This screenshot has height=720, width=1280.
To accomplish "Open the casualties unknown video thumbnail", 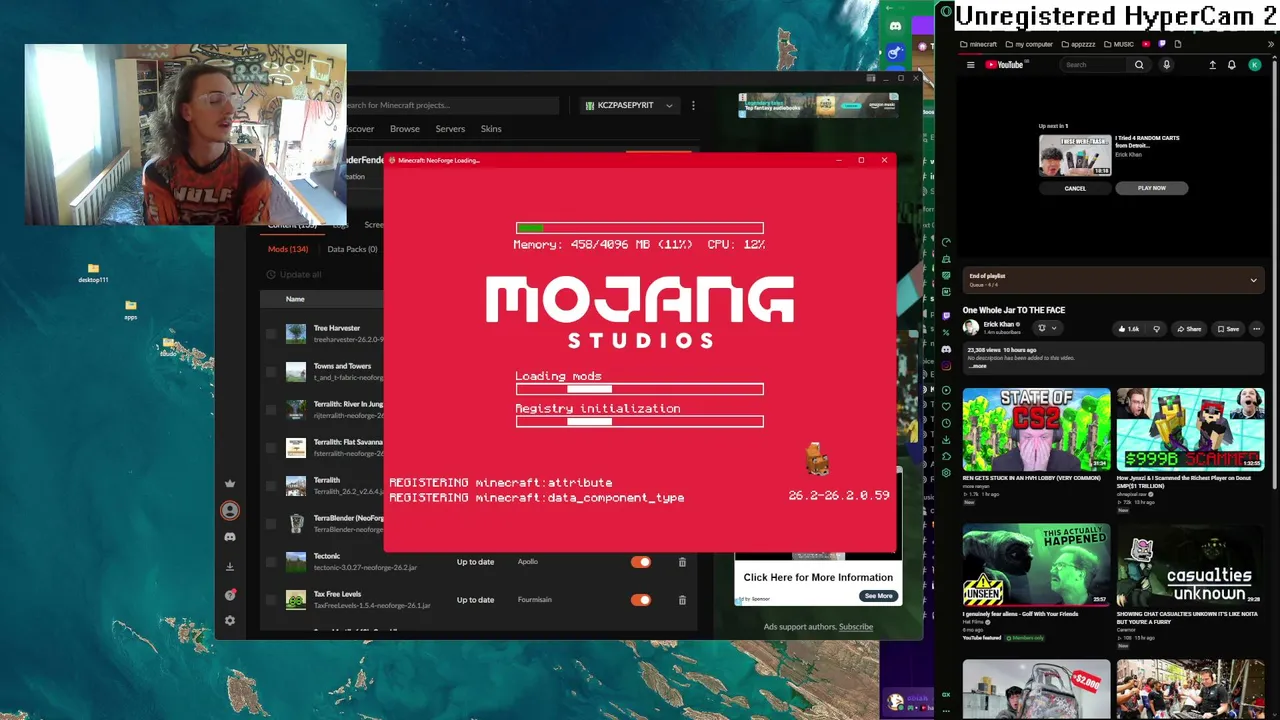I will (x=1190, y=565).
